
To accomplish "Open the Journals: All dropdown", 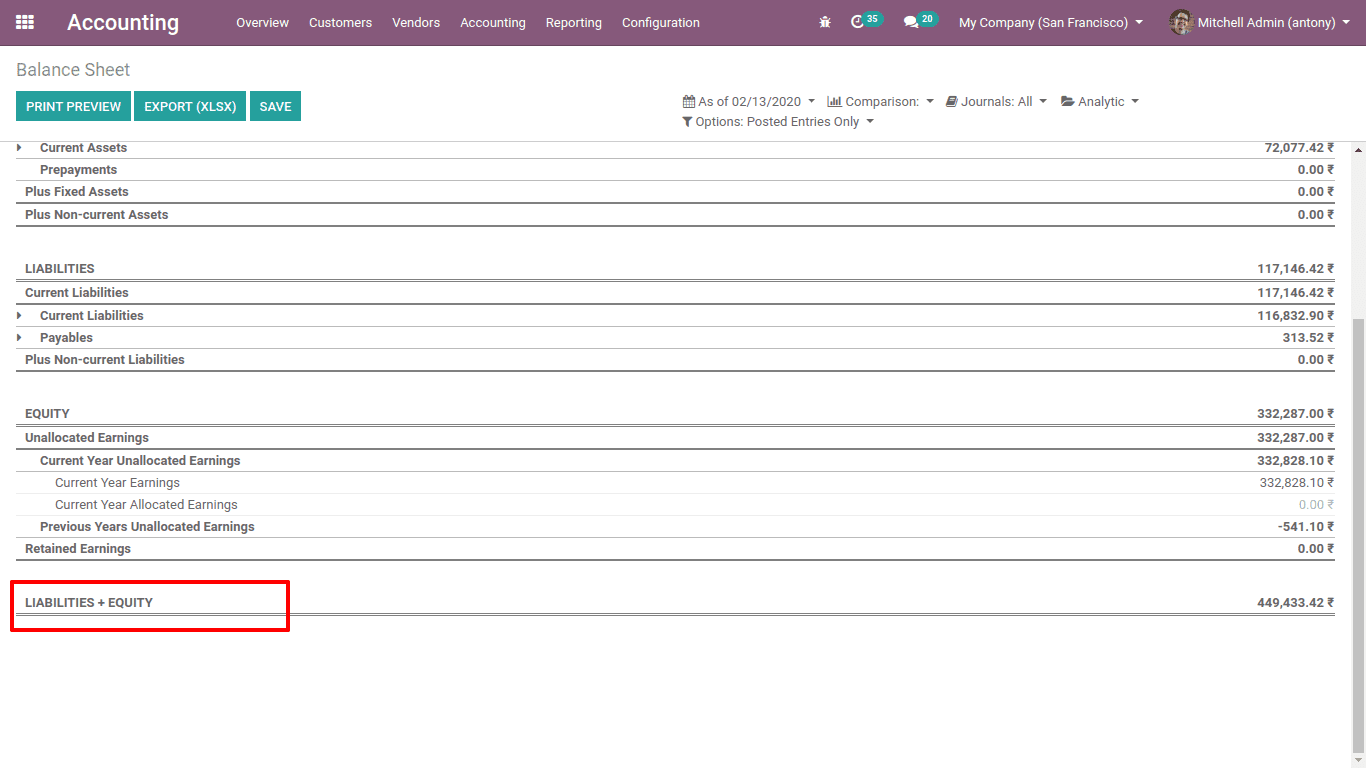I will coord(996,101).
